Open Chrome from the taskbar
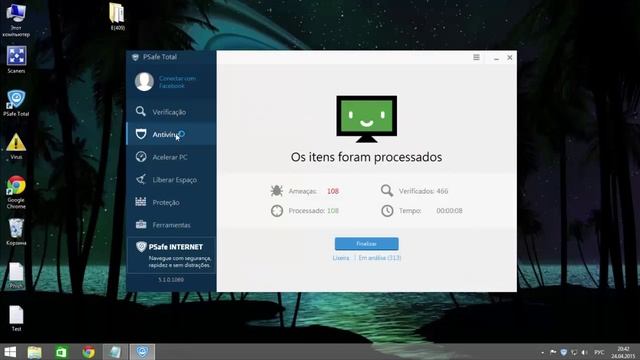Viewport: 640px width, 360px height. [x=88, y=352]
